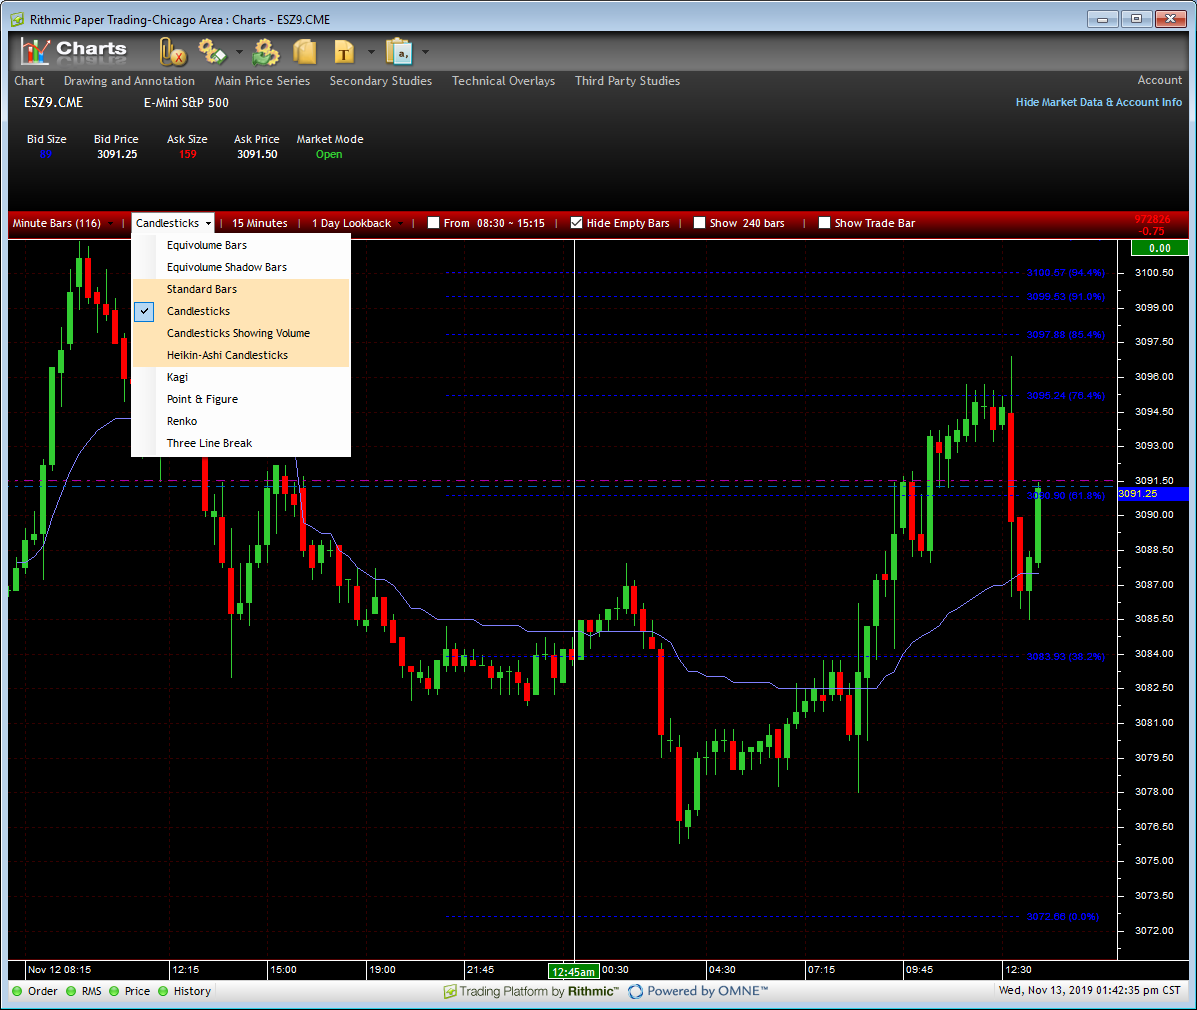
Task: Select Candlesticks Showing Volume option
Action: coord(241,333)
